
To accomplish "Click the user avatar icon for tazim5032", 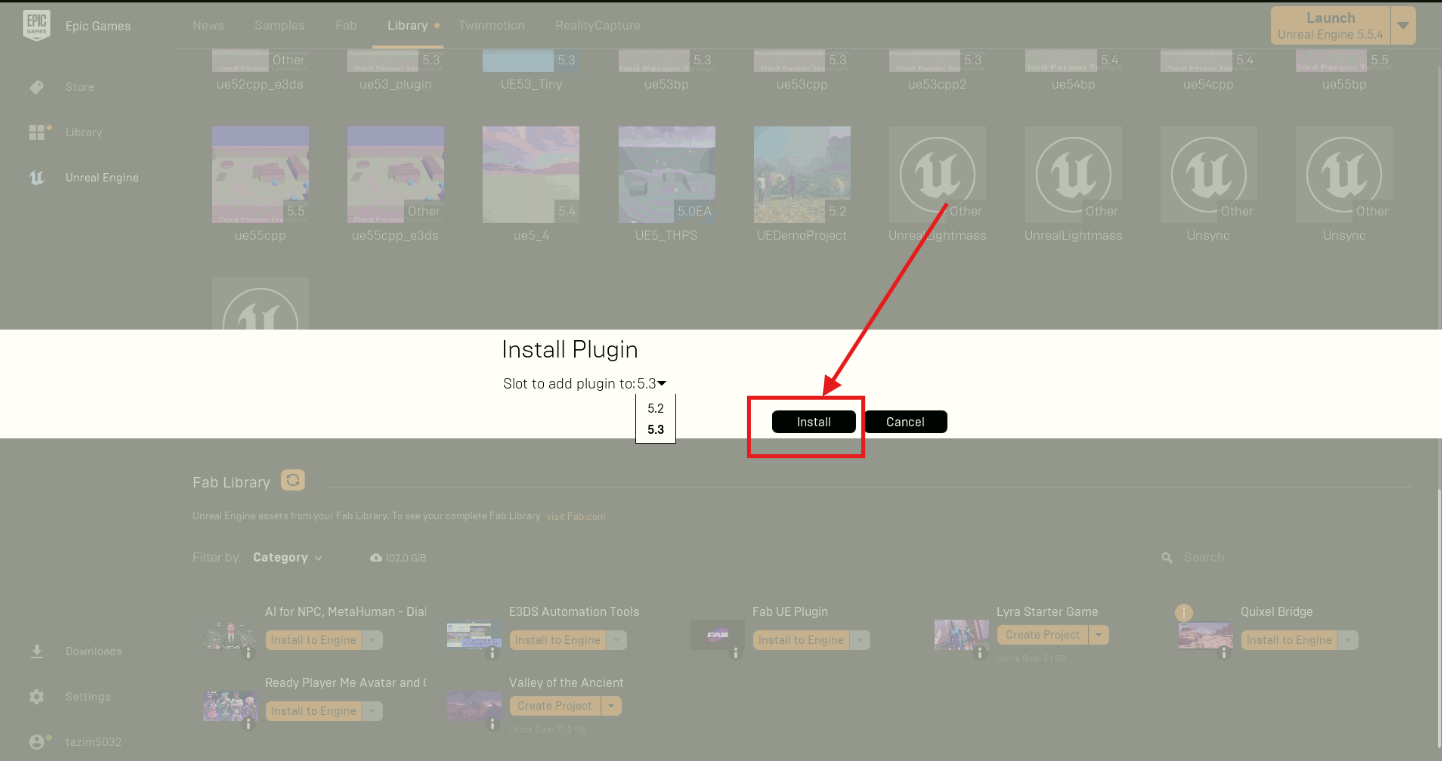I will click(x=37, y=742).
